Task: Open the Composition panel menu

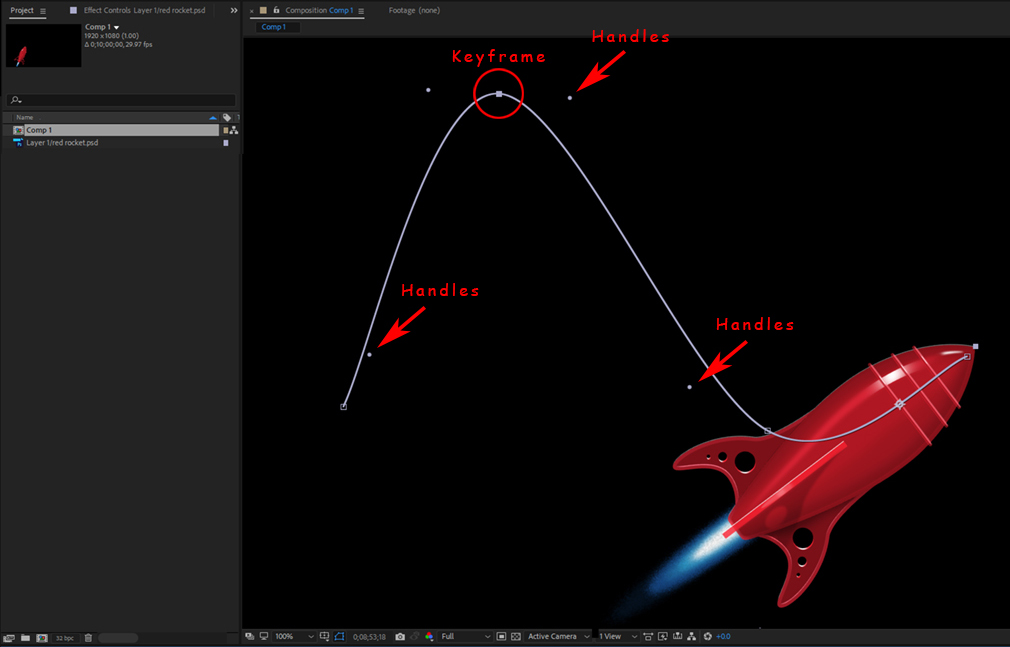Action: click(360, 10)
